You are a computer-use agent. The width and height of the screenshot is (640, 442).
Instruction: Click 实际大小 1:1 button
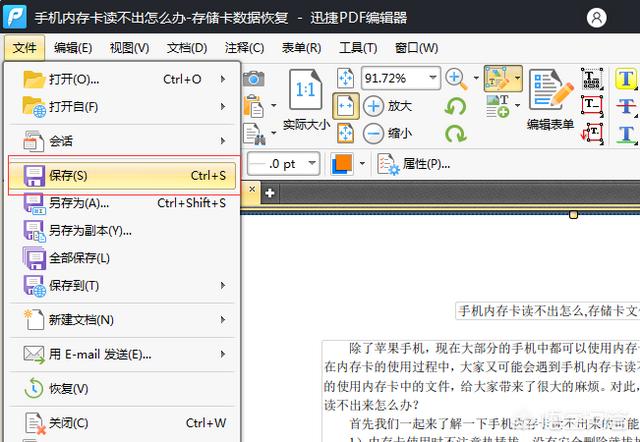pyautogui.click(x=306, y=99)
